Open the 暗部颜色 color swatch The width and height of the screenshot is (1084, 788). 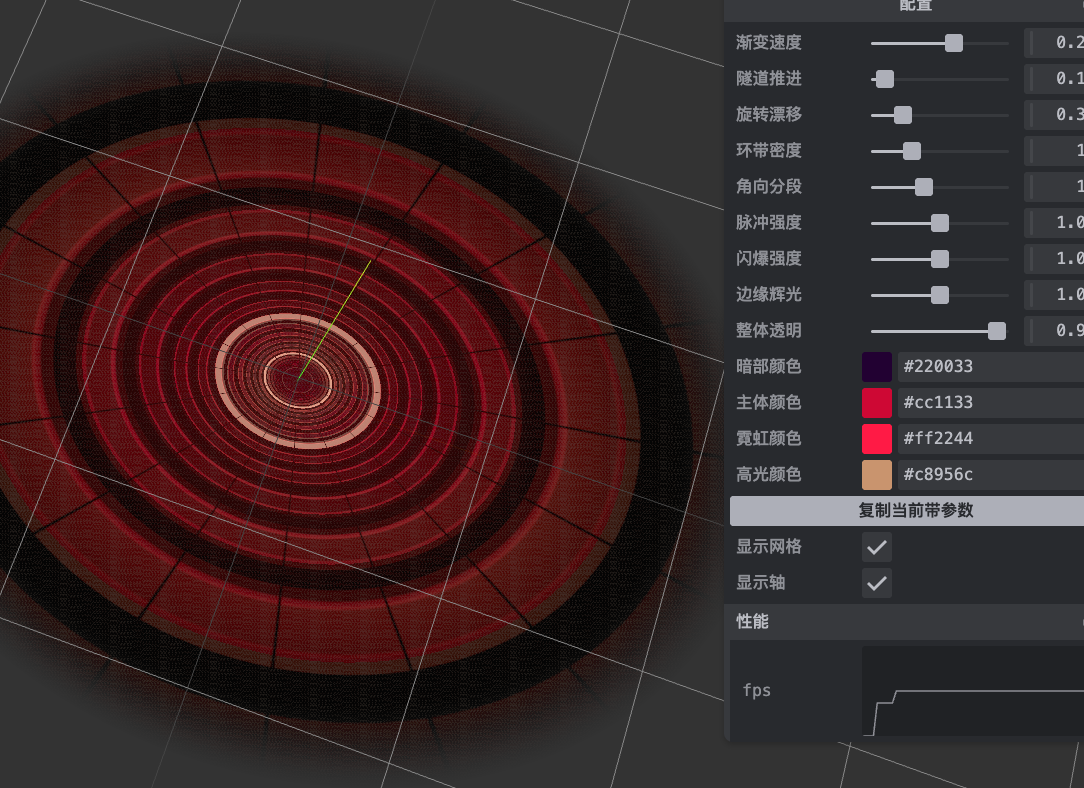point(877,366)
